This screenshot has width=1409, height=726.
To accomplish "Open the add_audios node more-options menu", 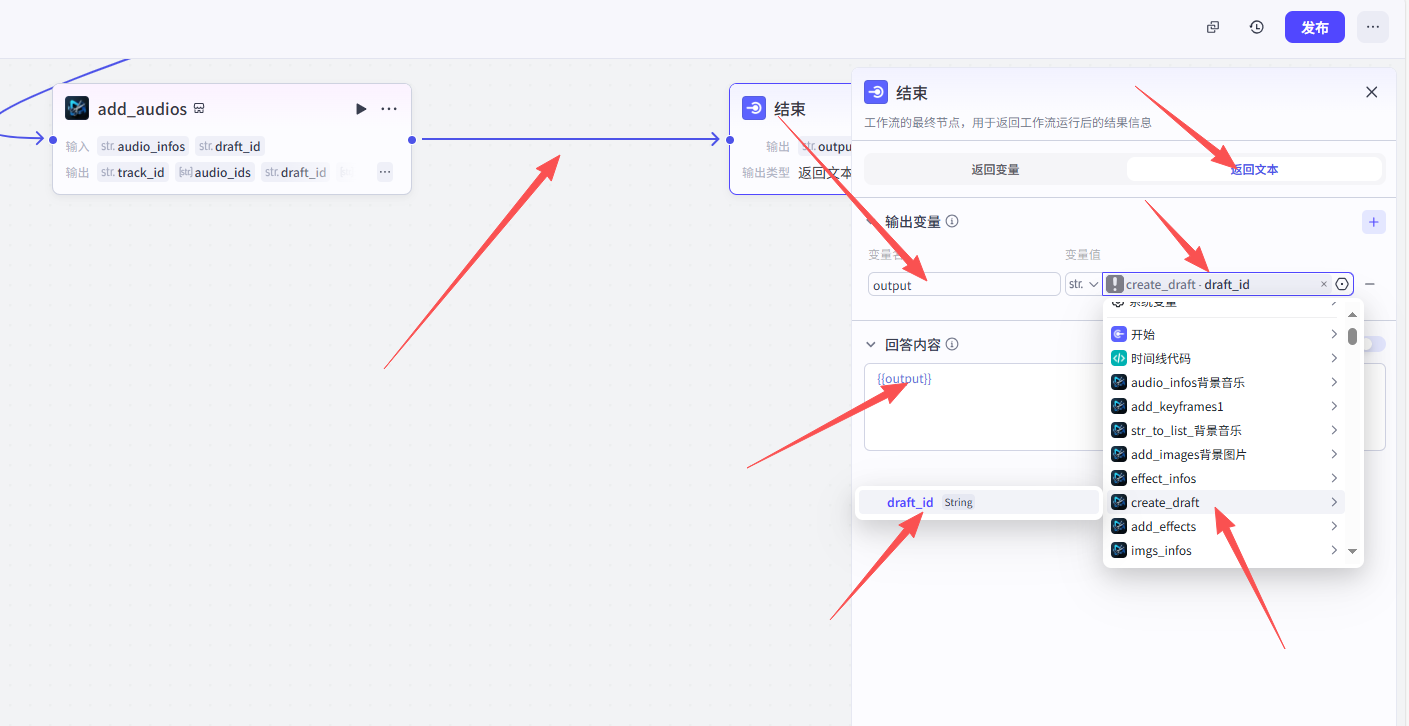I will click(x=389, y=109).
